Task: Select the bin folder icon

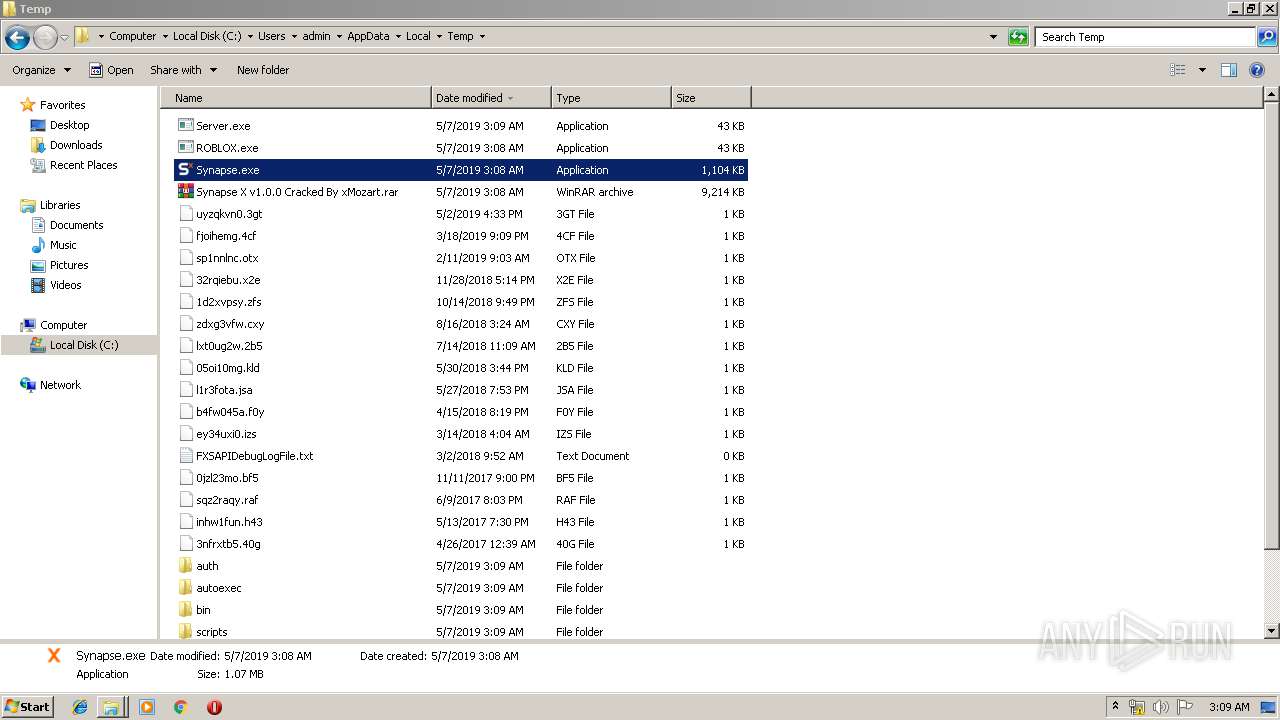Action: [185, 610]
